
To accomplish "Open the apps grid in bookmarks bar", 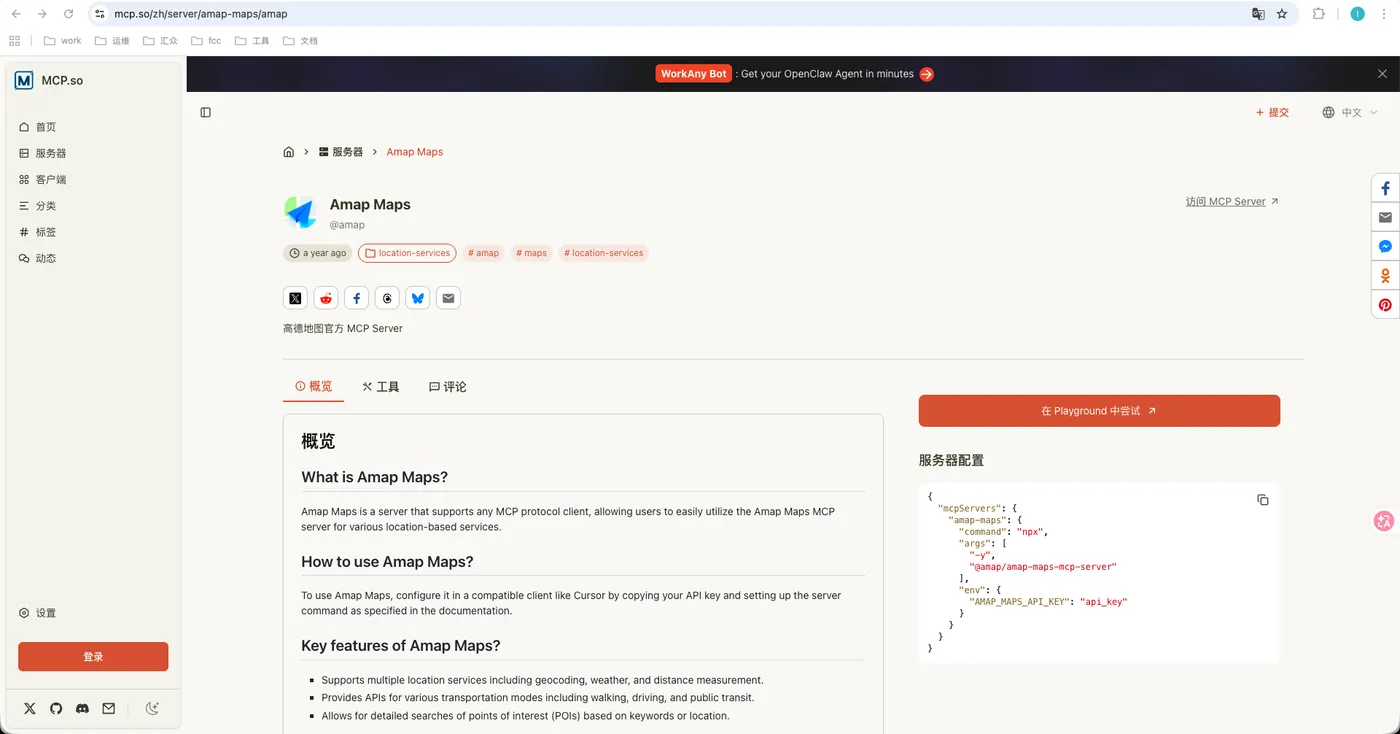I will pos(15,41).
